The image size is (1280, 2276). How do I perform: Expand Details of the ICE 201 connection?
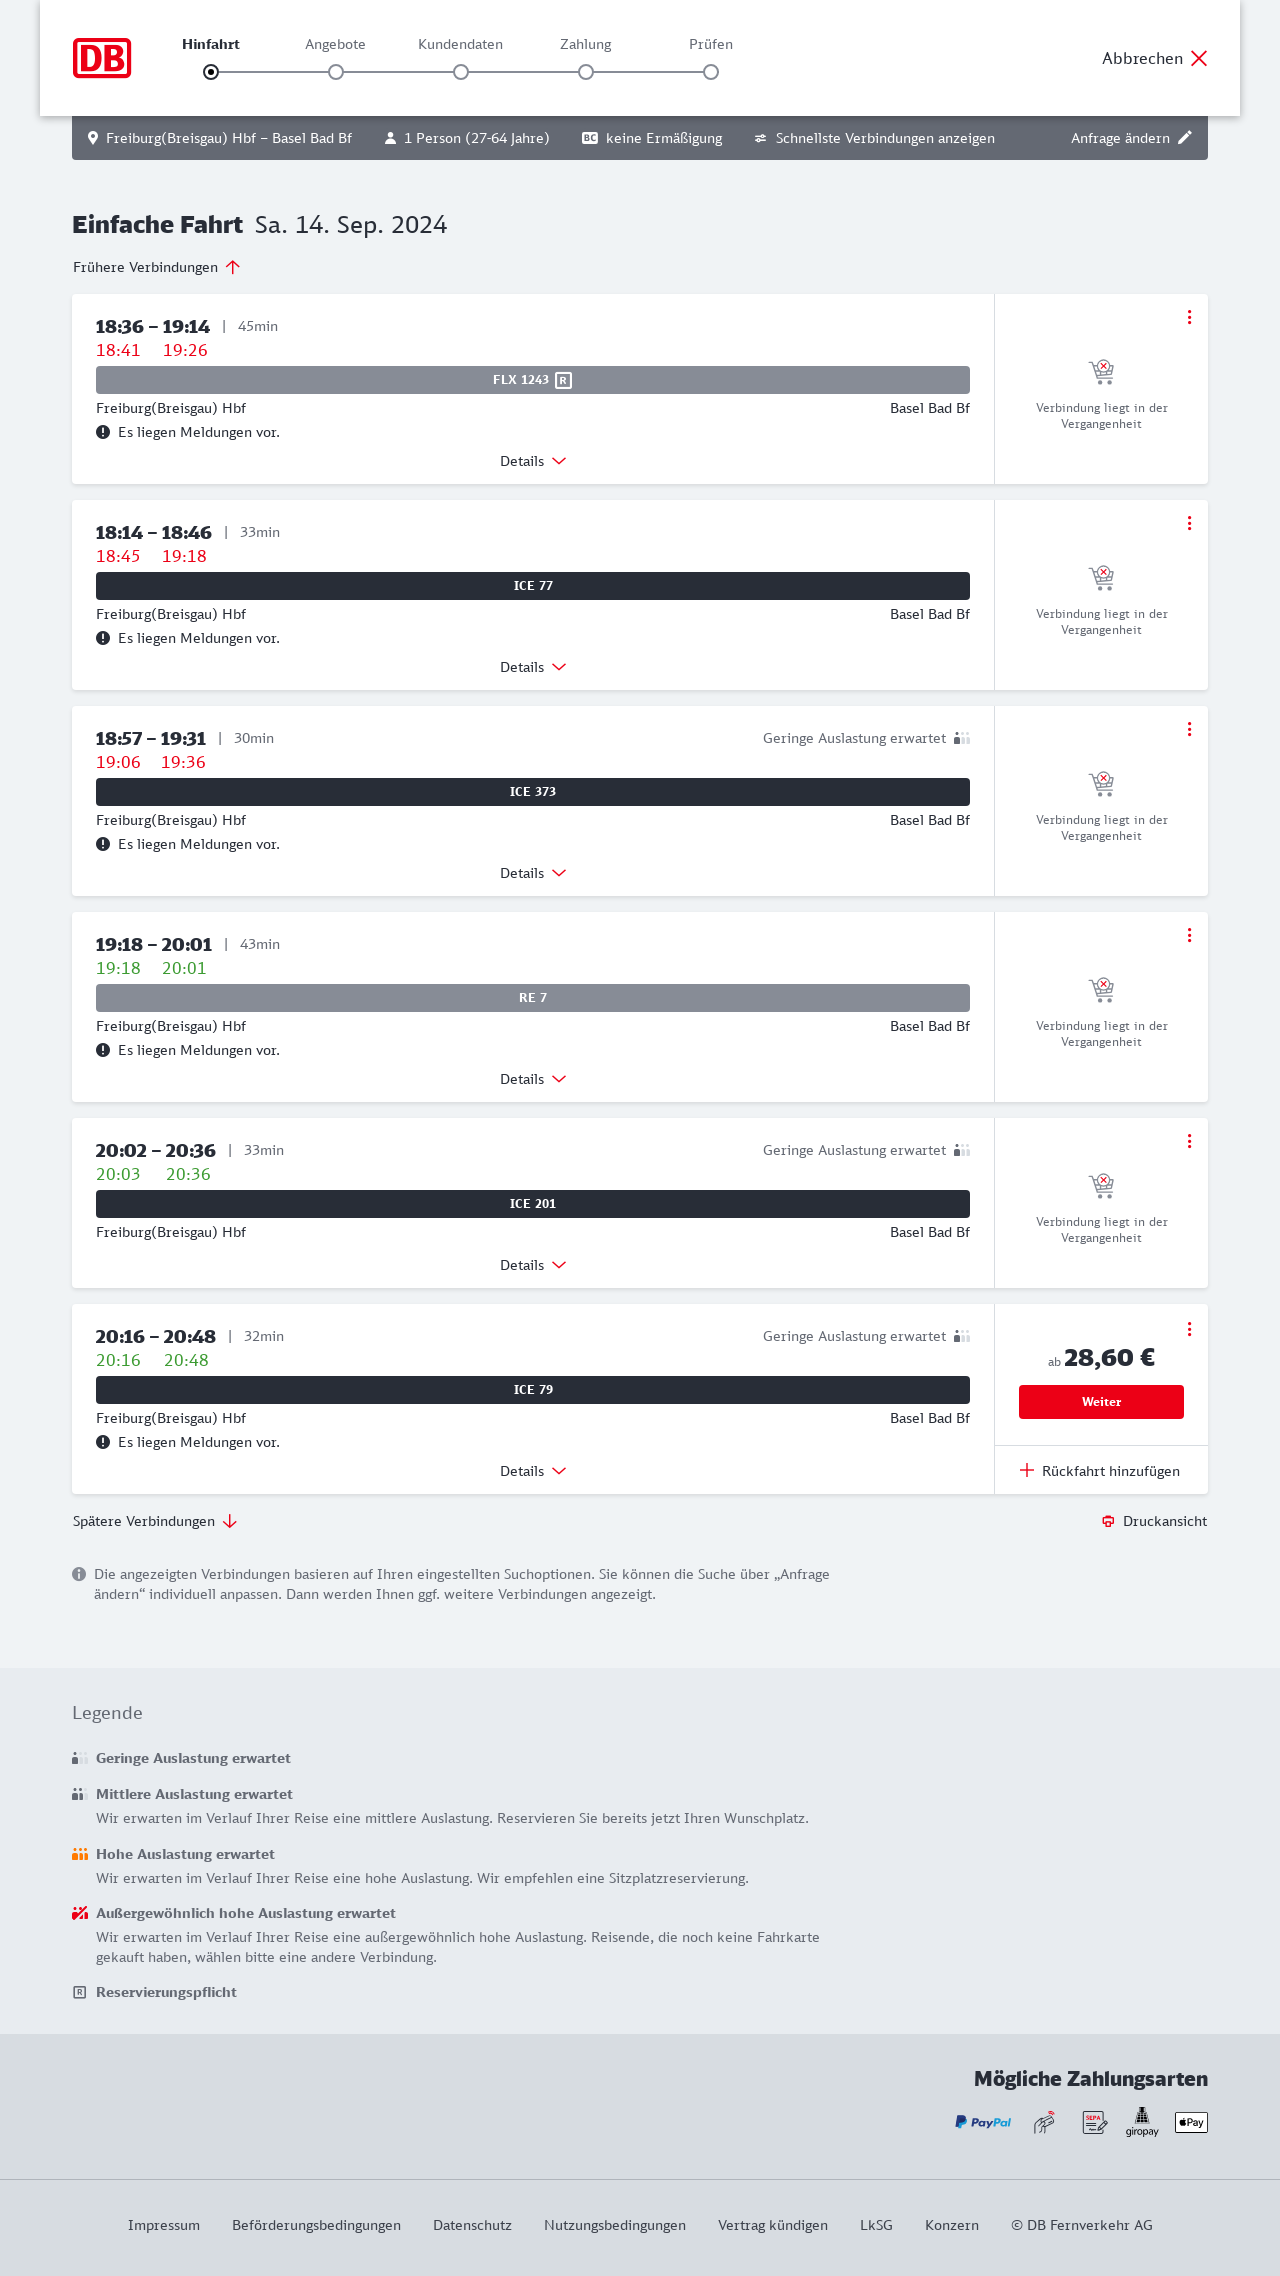coord(533,1265)
